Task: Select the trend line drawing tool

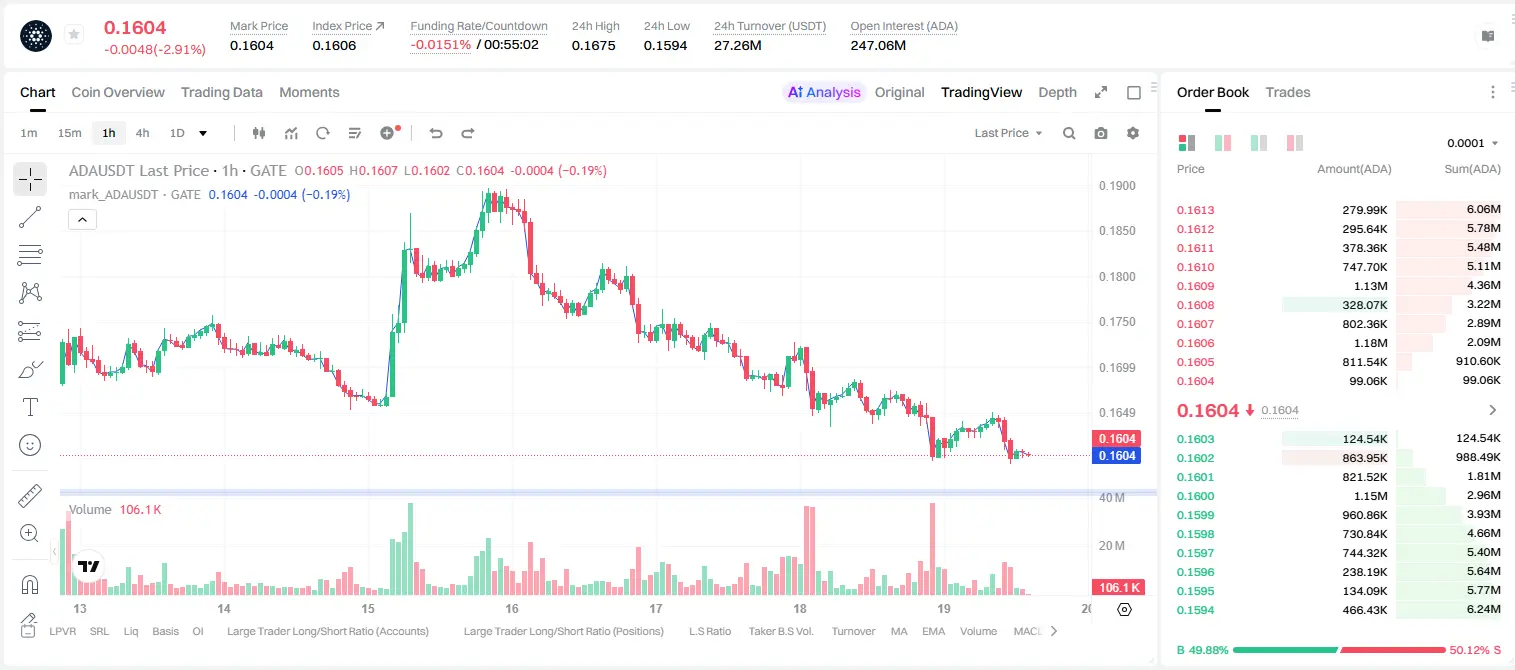Action: coord(30,217)
